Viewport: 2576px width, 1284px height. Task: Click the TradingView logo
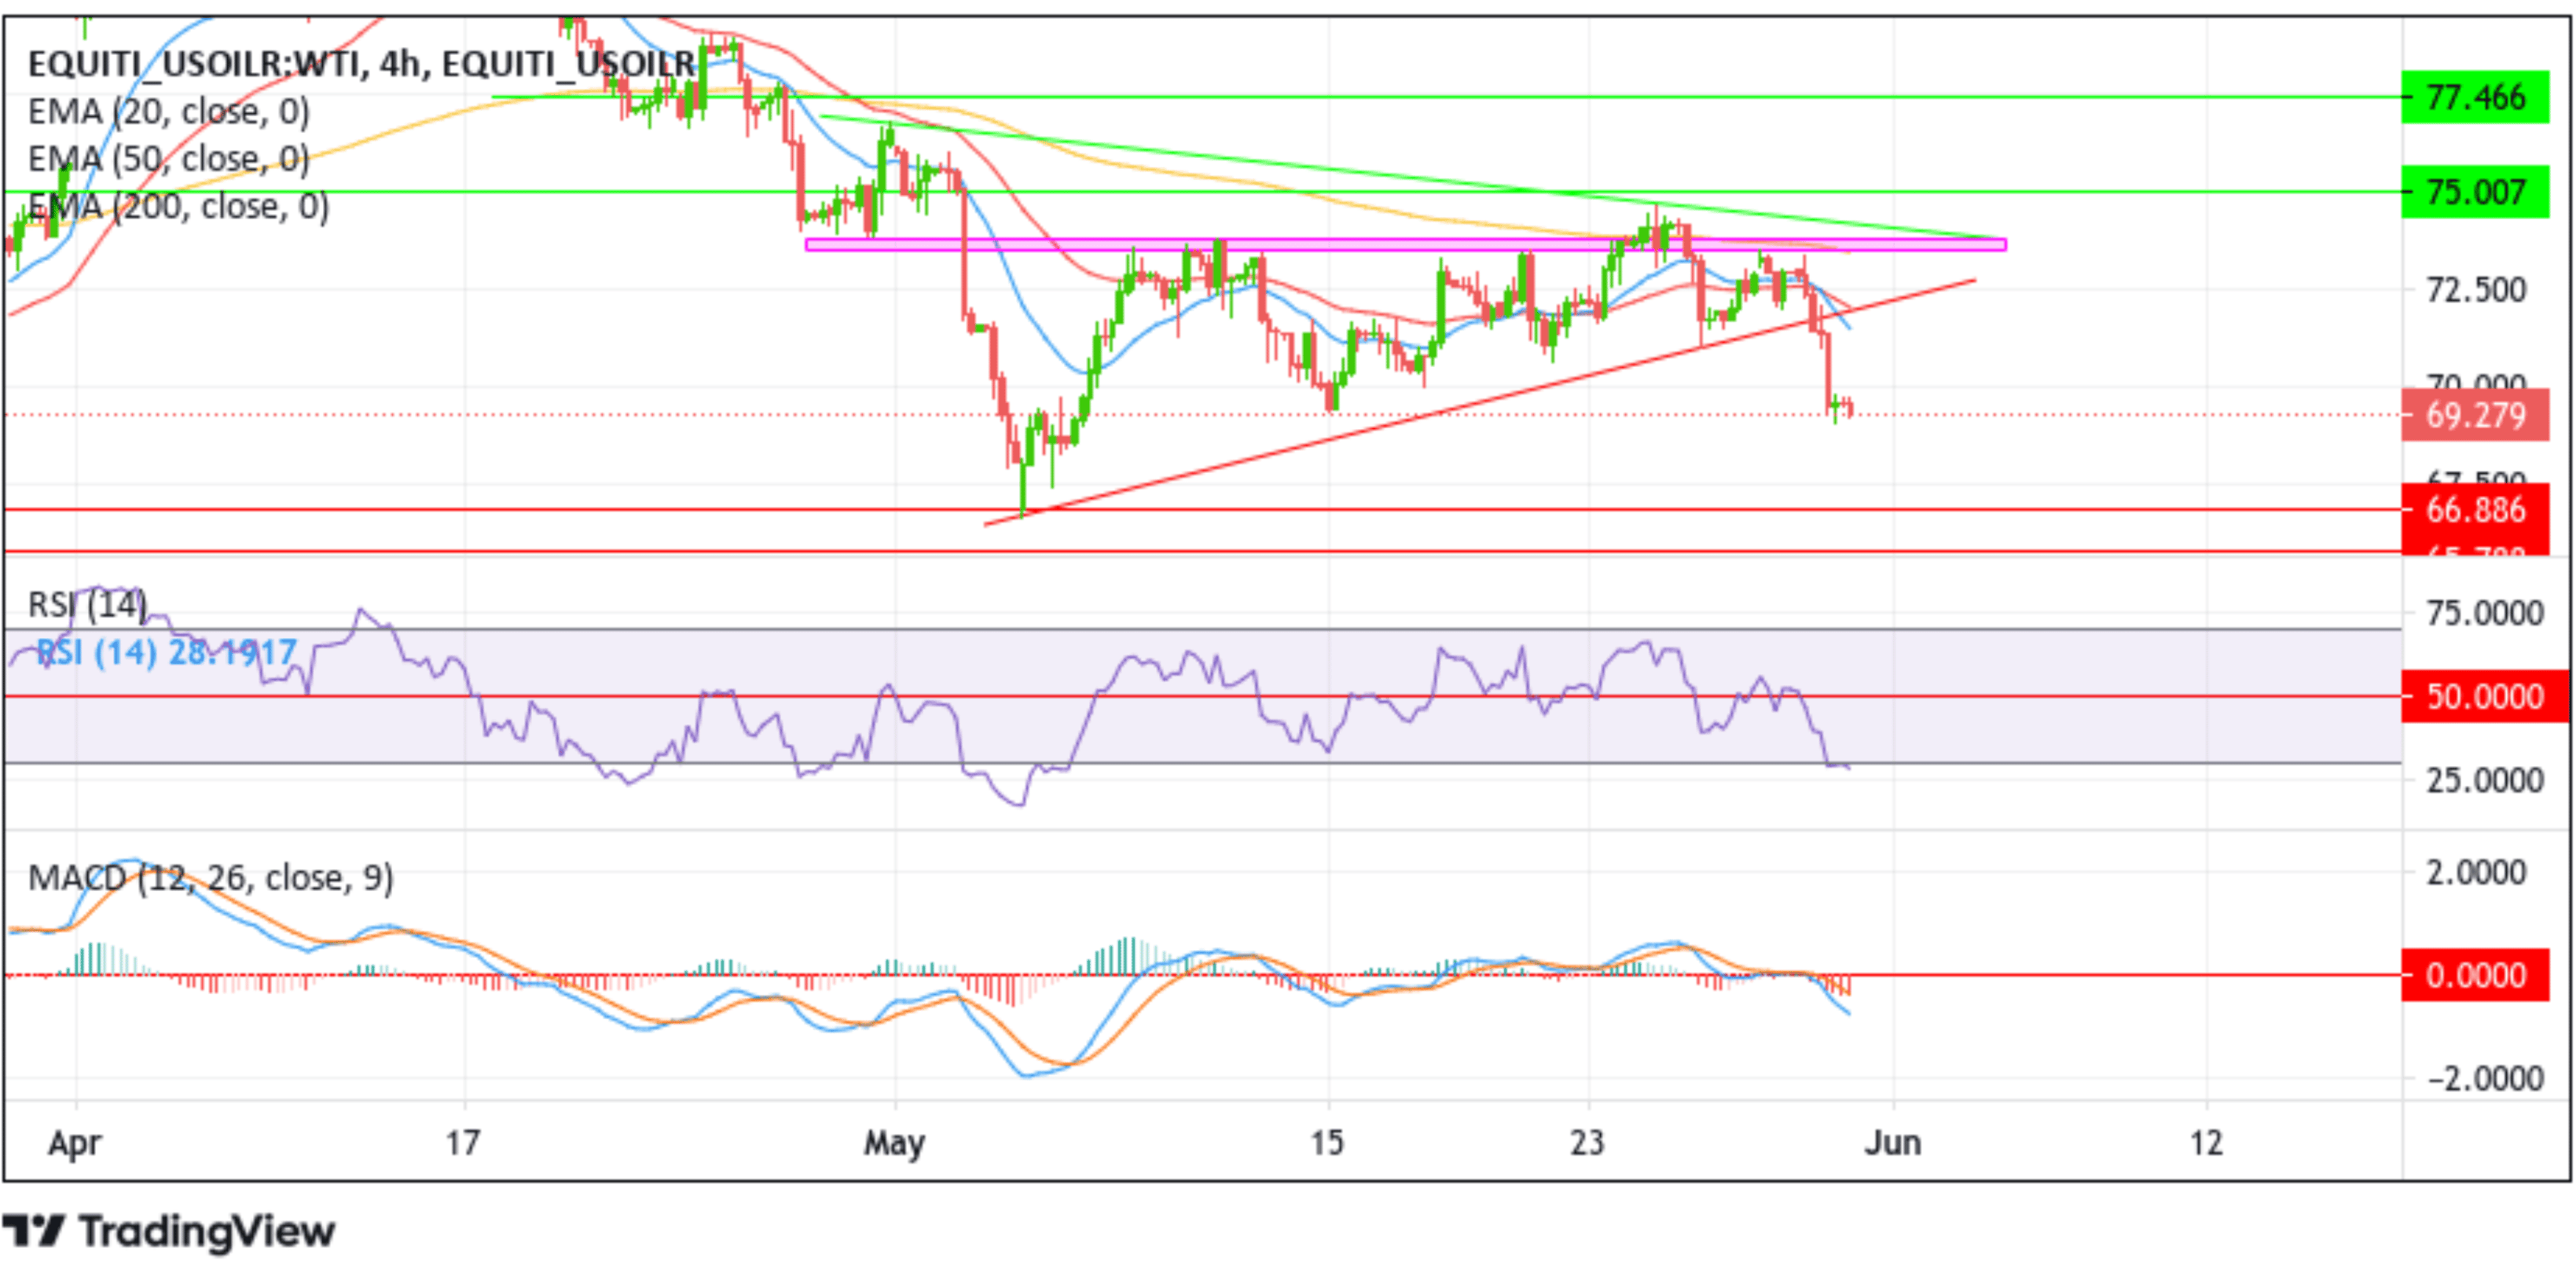168,1231
